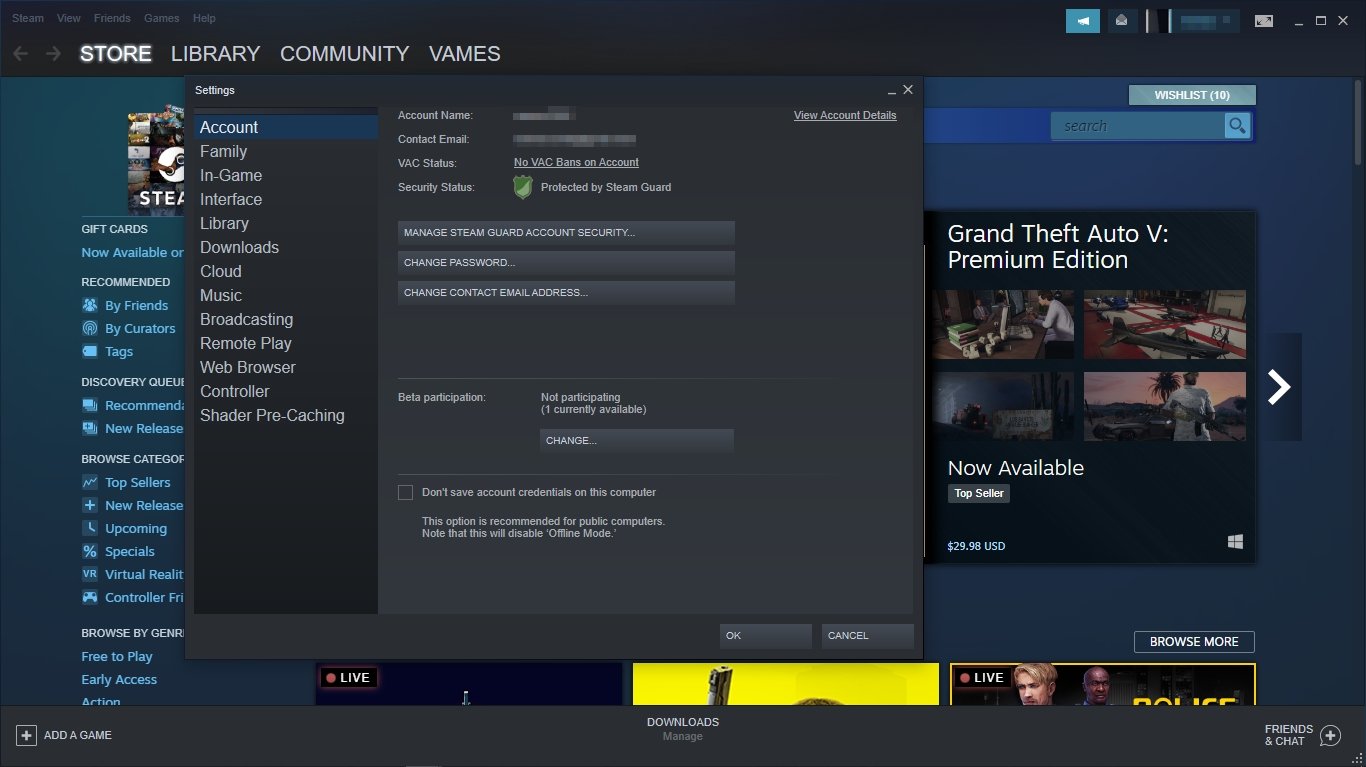Click the Upcoming clock icon

89,528
